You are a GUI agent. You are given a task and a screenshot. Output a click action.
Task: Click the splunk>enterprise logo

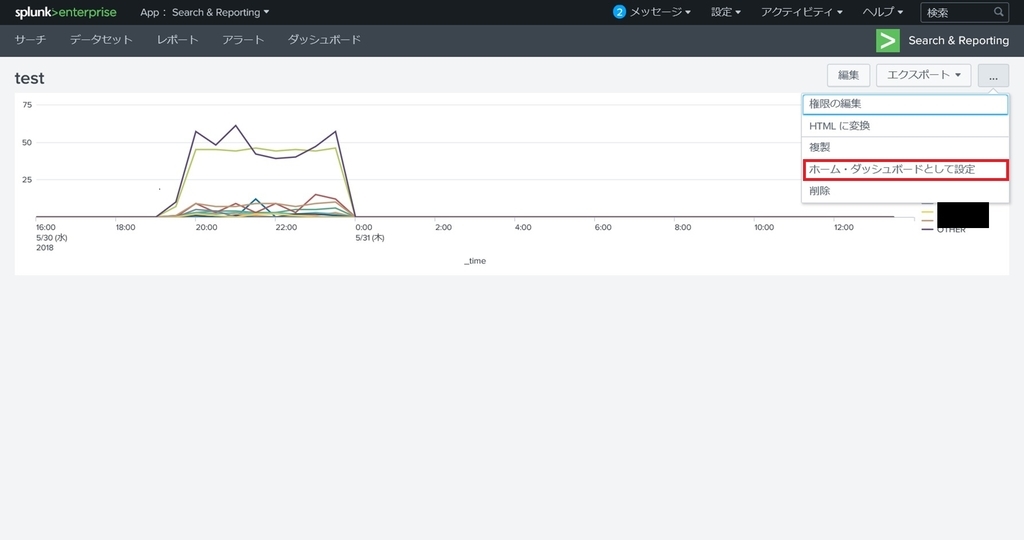pyautogui.click(x=65, y=12)
